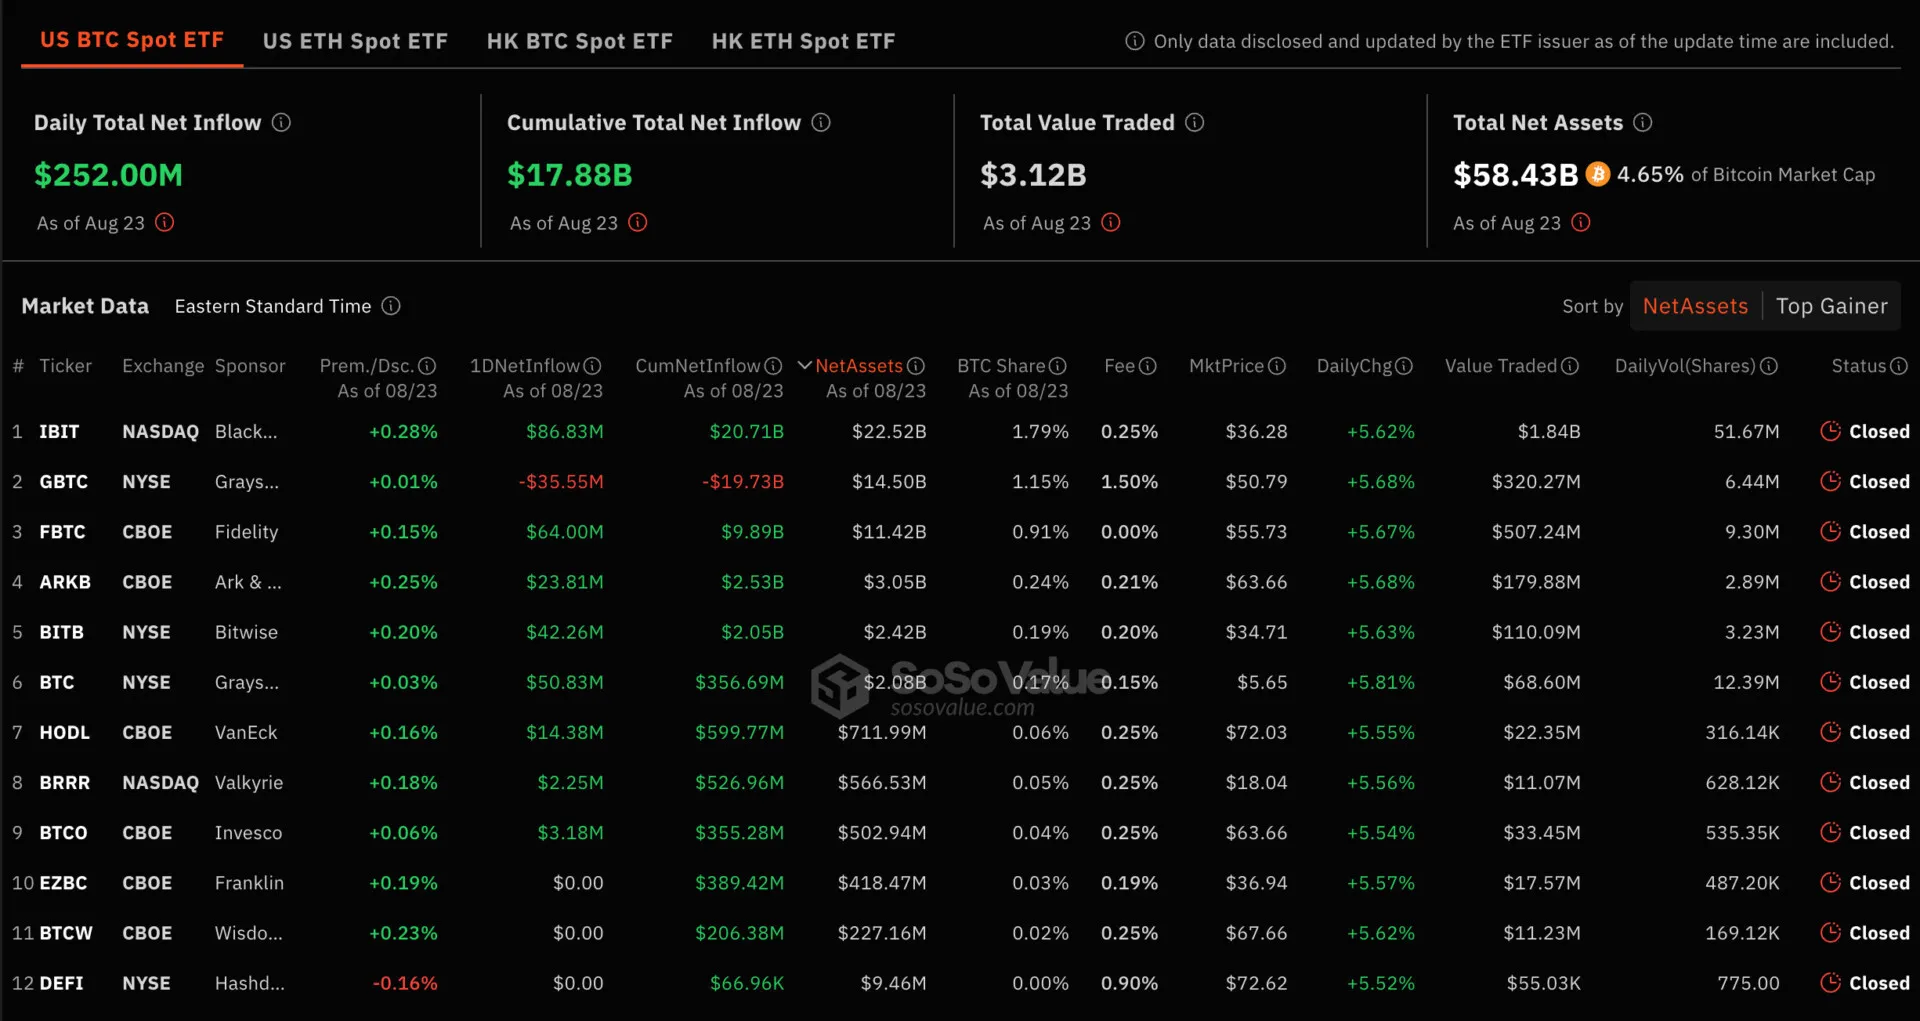The image size is (1920, 1021).
Task: Click the info icon beside Eastern Standard Time
Action: [391, 306]
